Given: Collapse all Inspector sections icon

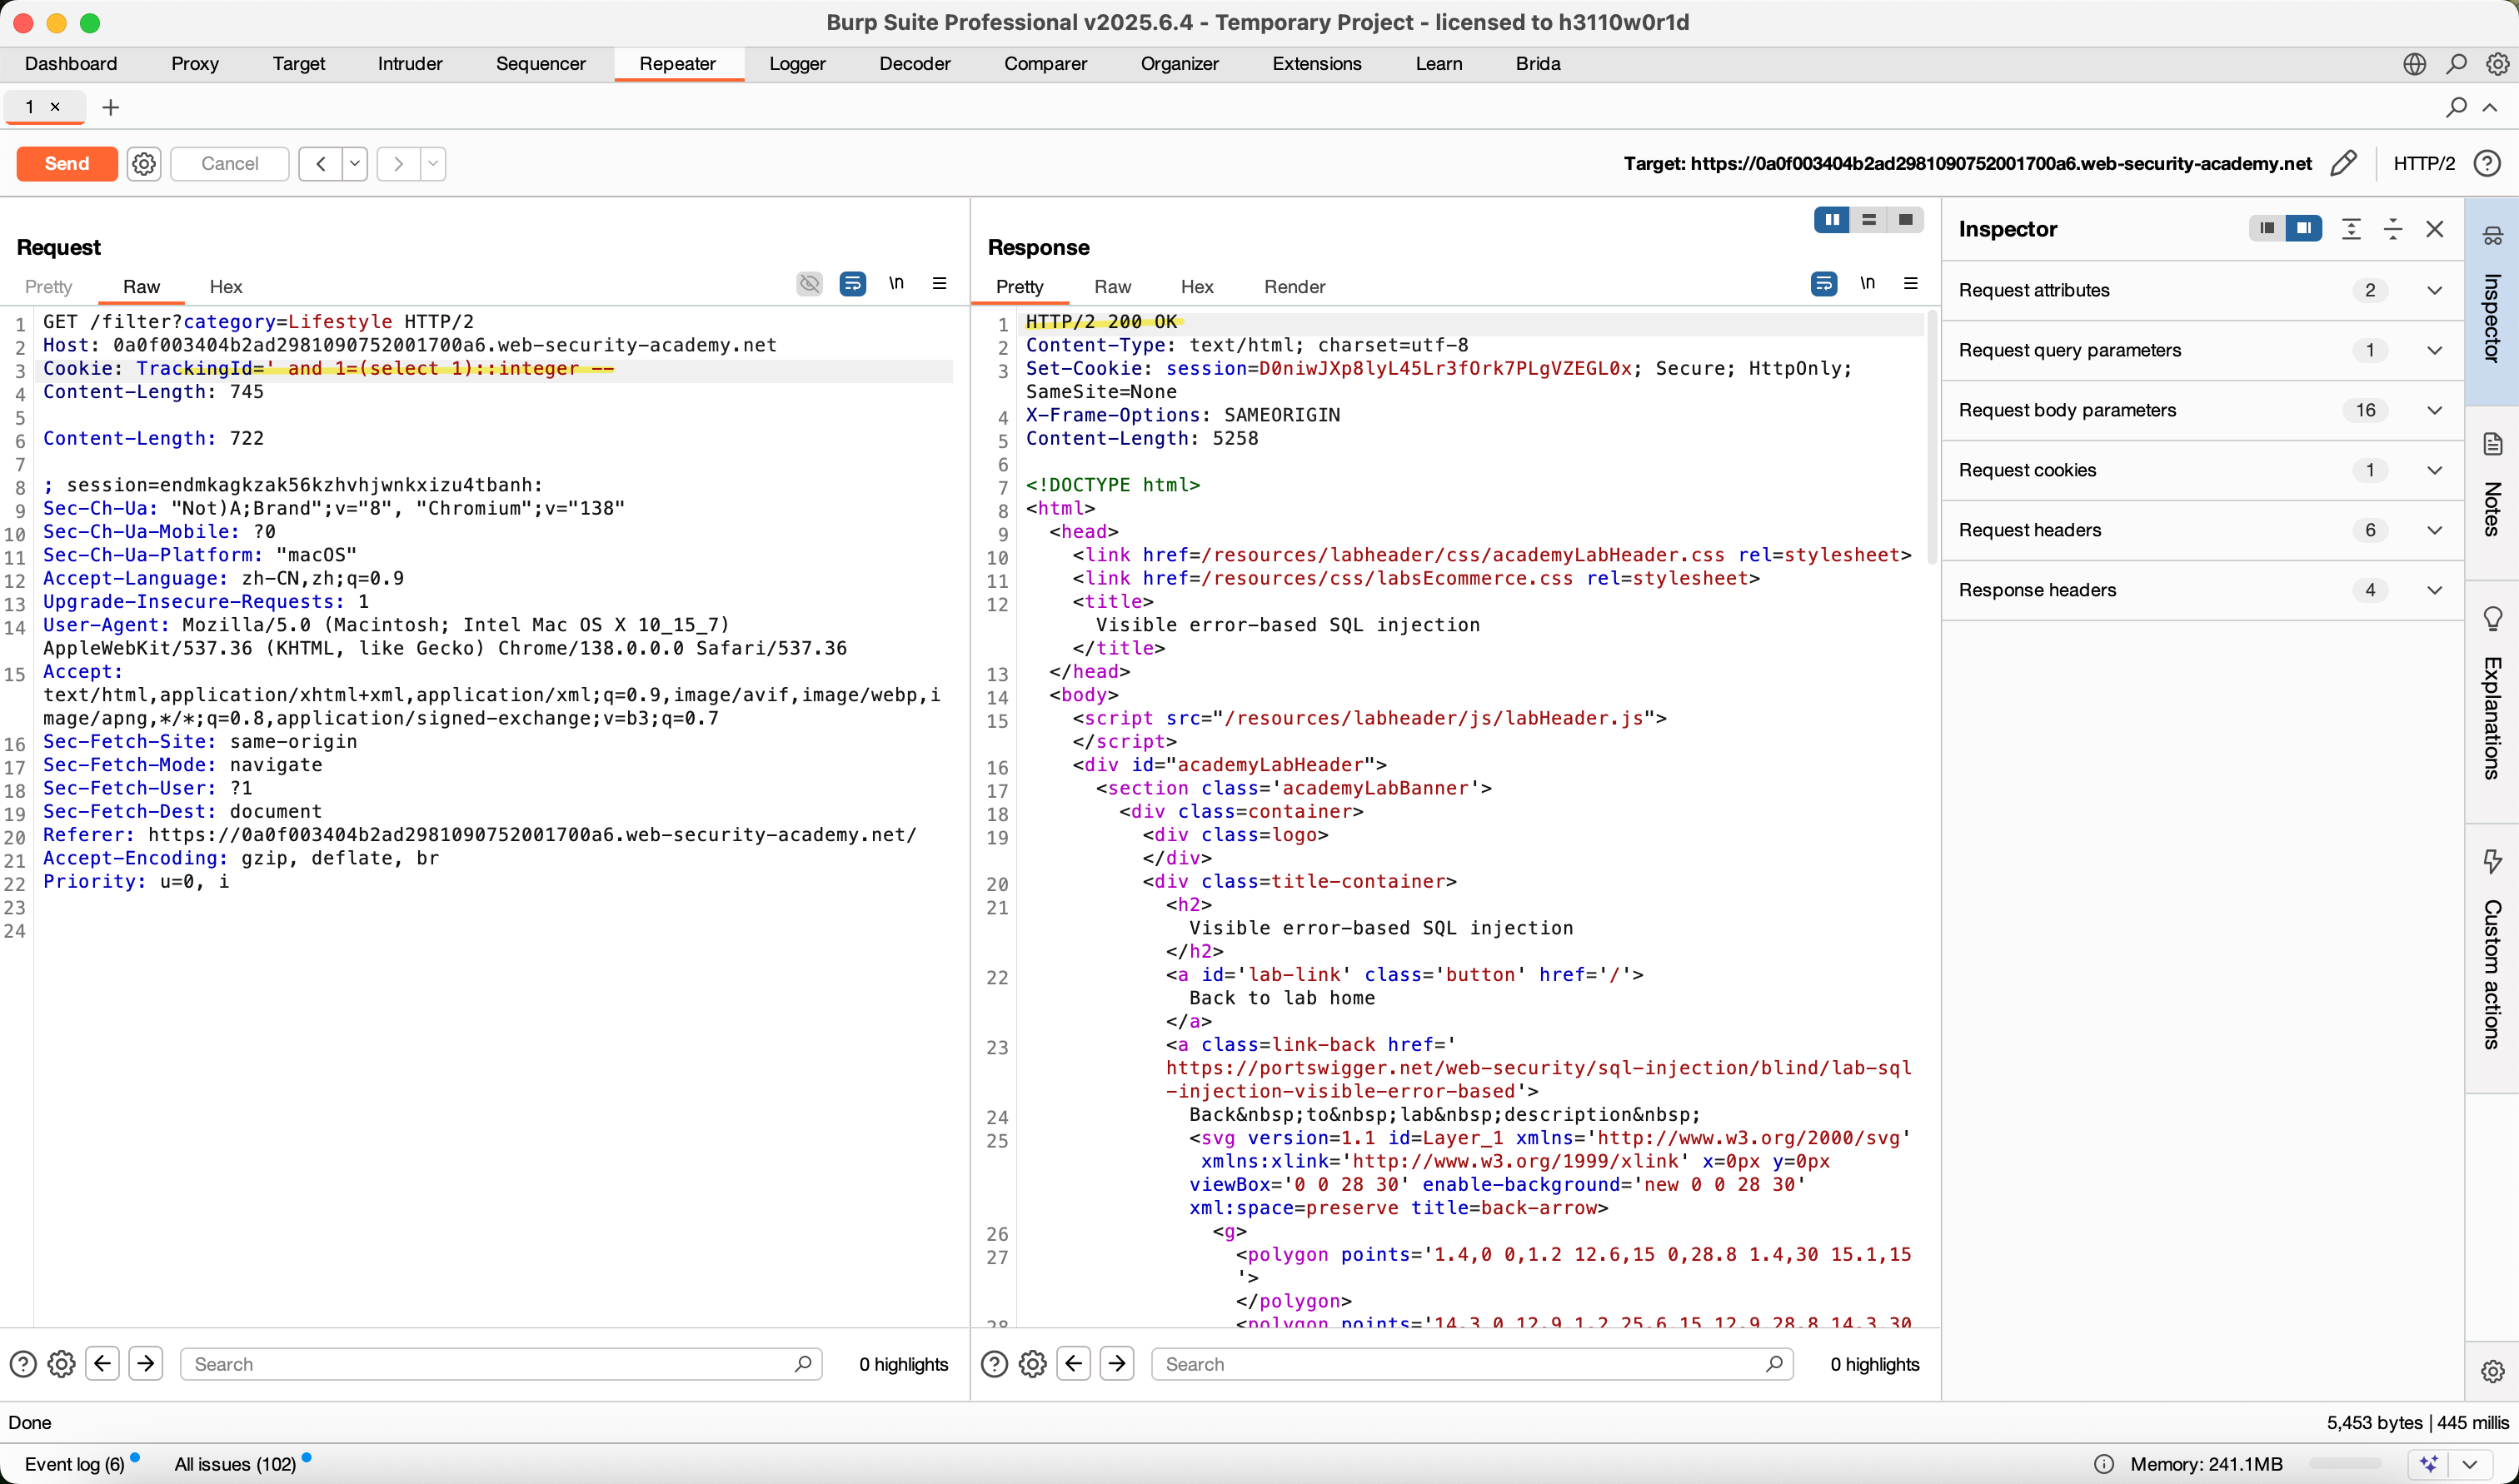Looking at the screenshot, I should pyautogui.click(x=2393, y=229).
